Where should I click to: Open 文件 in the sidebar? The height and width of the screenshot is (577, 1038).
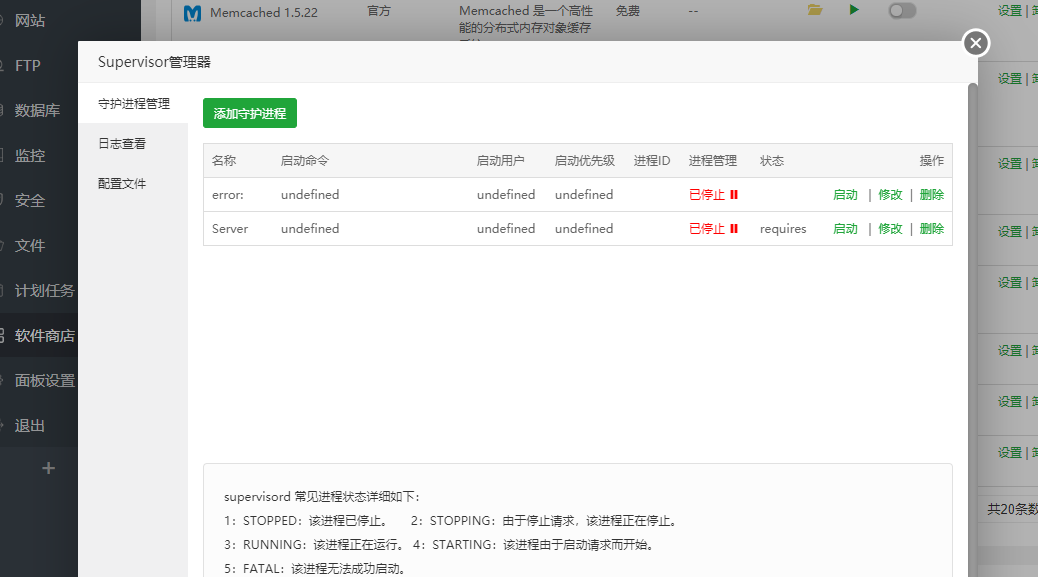tap(30, 245)
